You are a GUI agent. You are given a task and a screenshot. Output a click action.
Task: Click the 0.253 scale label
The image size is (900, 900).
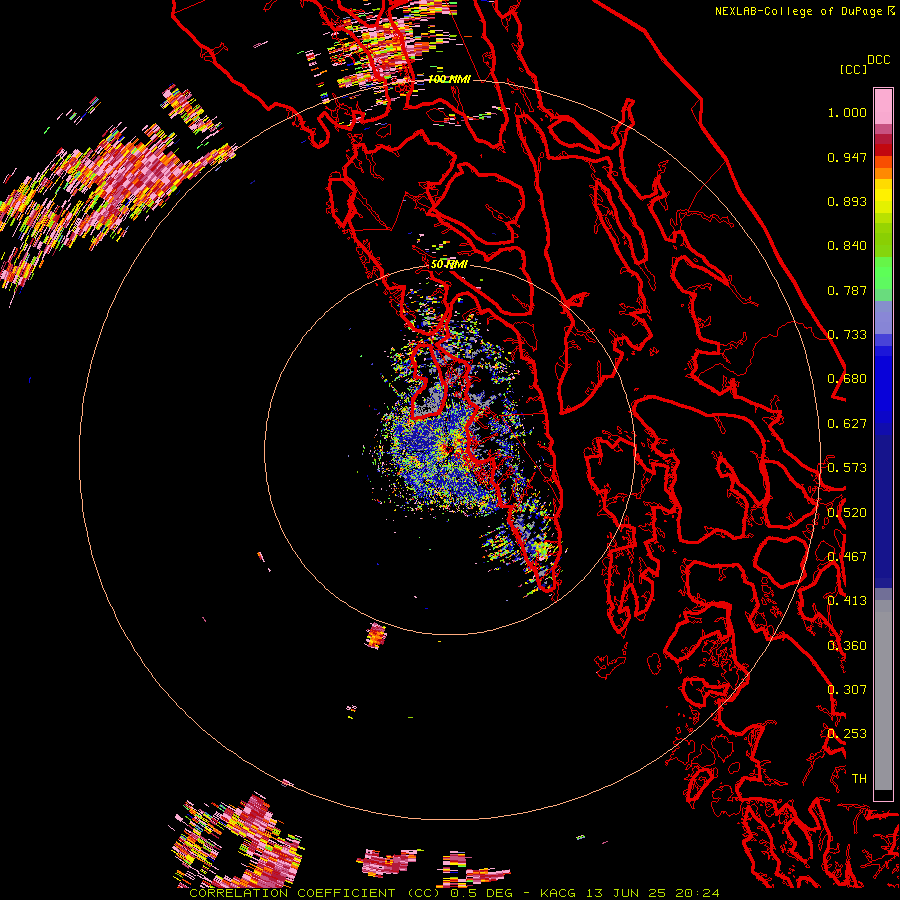tap(847, 734)
